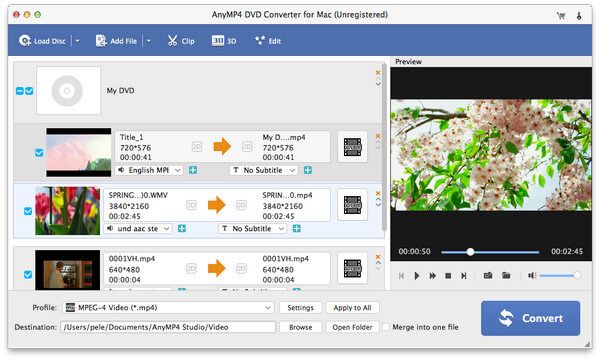
Task: Move 0001VH.mp4 item up
Action: point(378,263)
